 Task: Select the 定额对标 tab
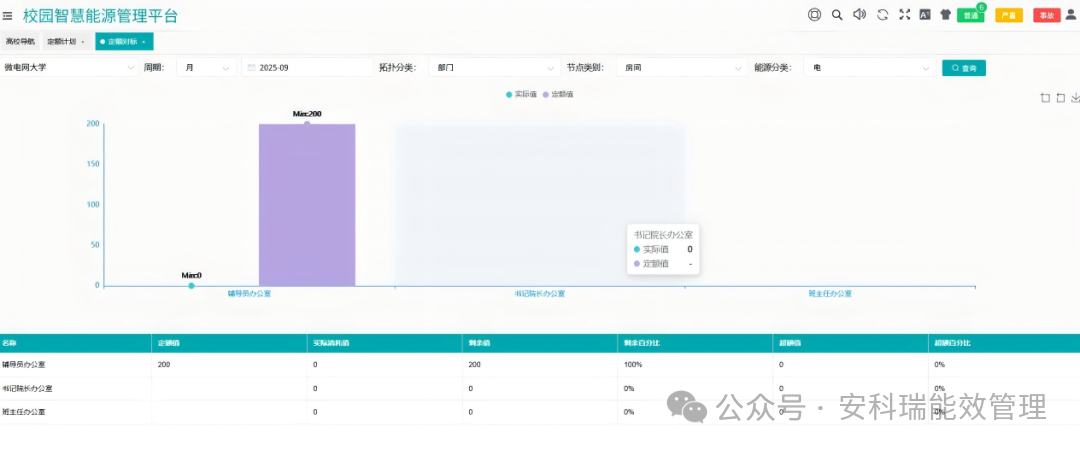[x=122, y=42]
